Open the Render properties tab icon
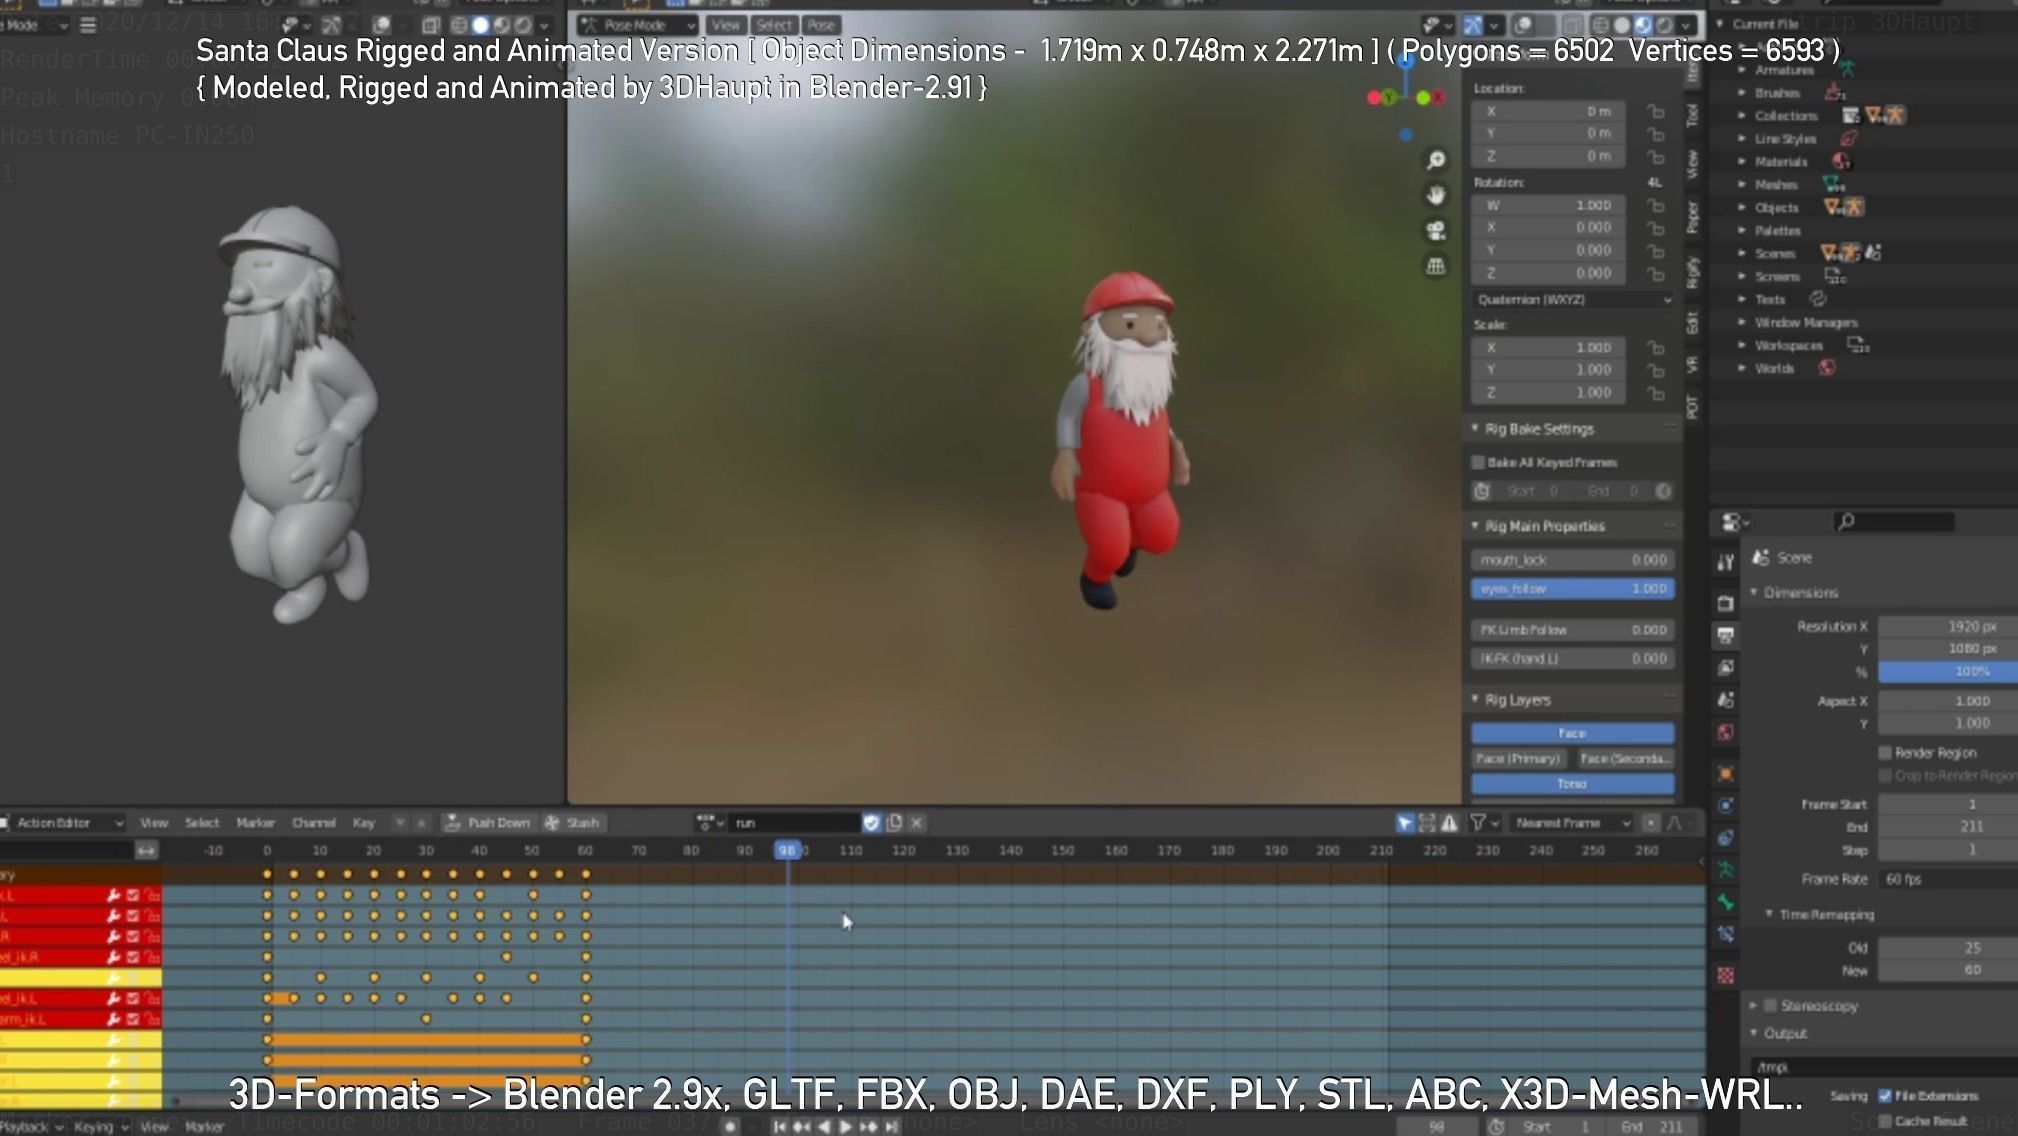 1725,603
